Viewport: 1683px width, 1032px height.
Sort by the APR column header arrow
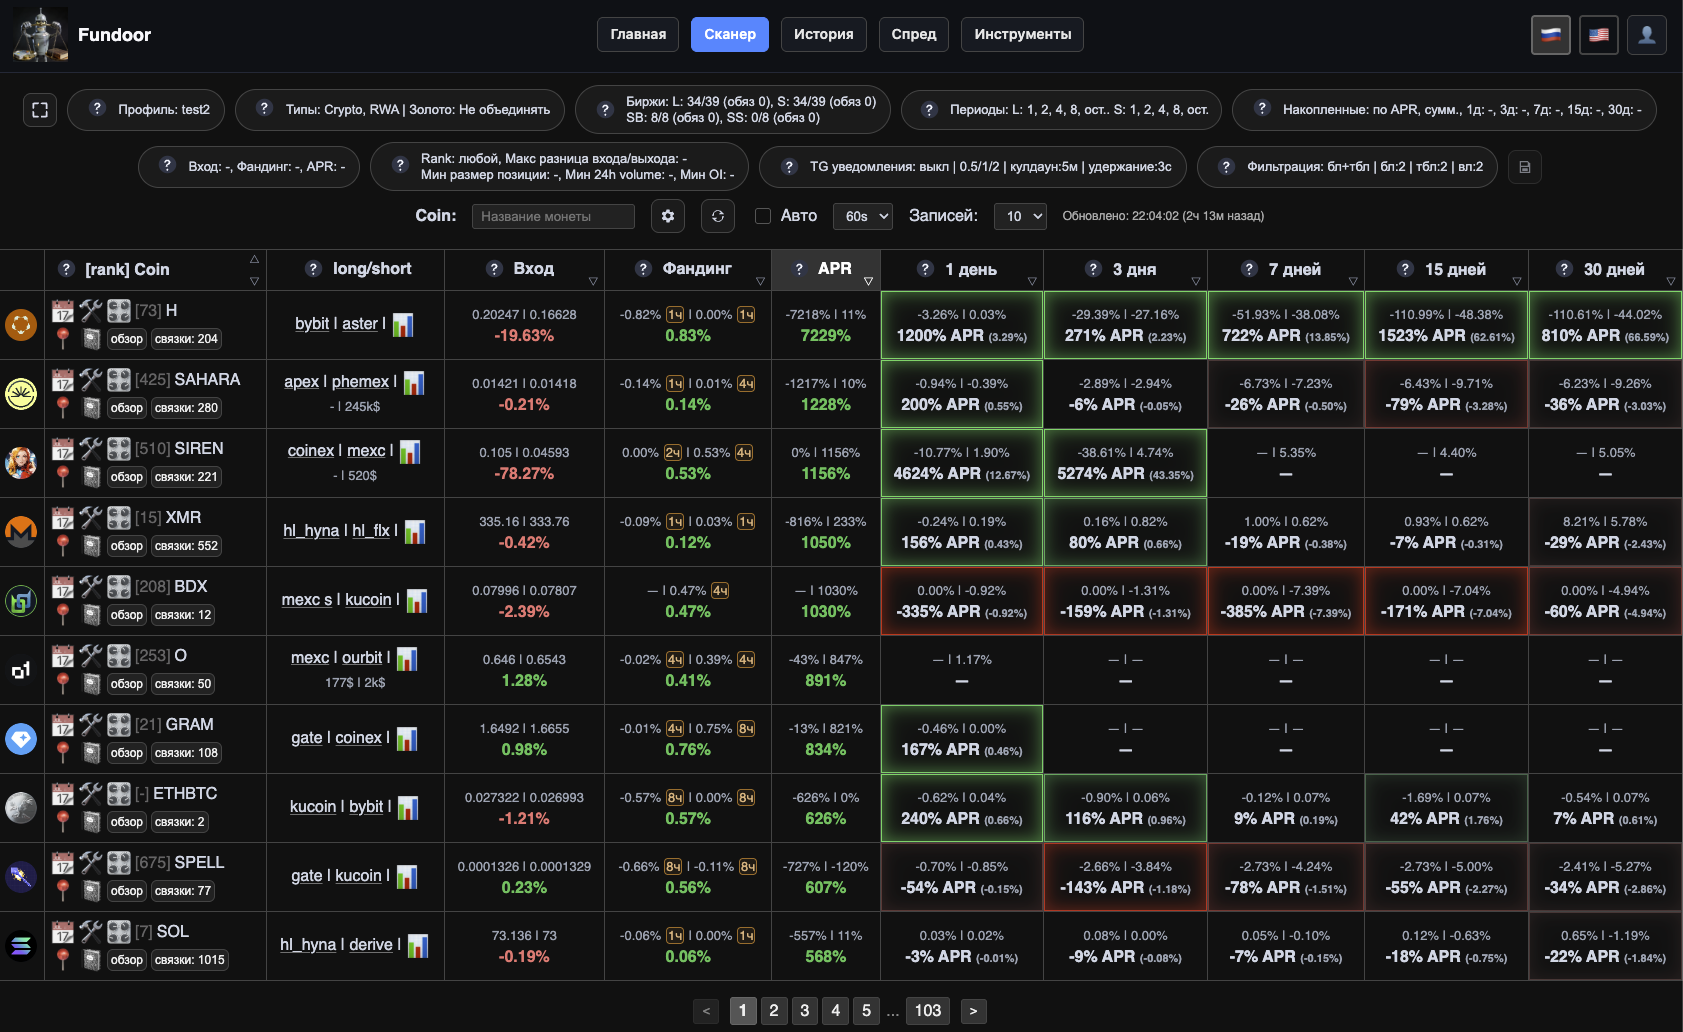coord(868,282)
